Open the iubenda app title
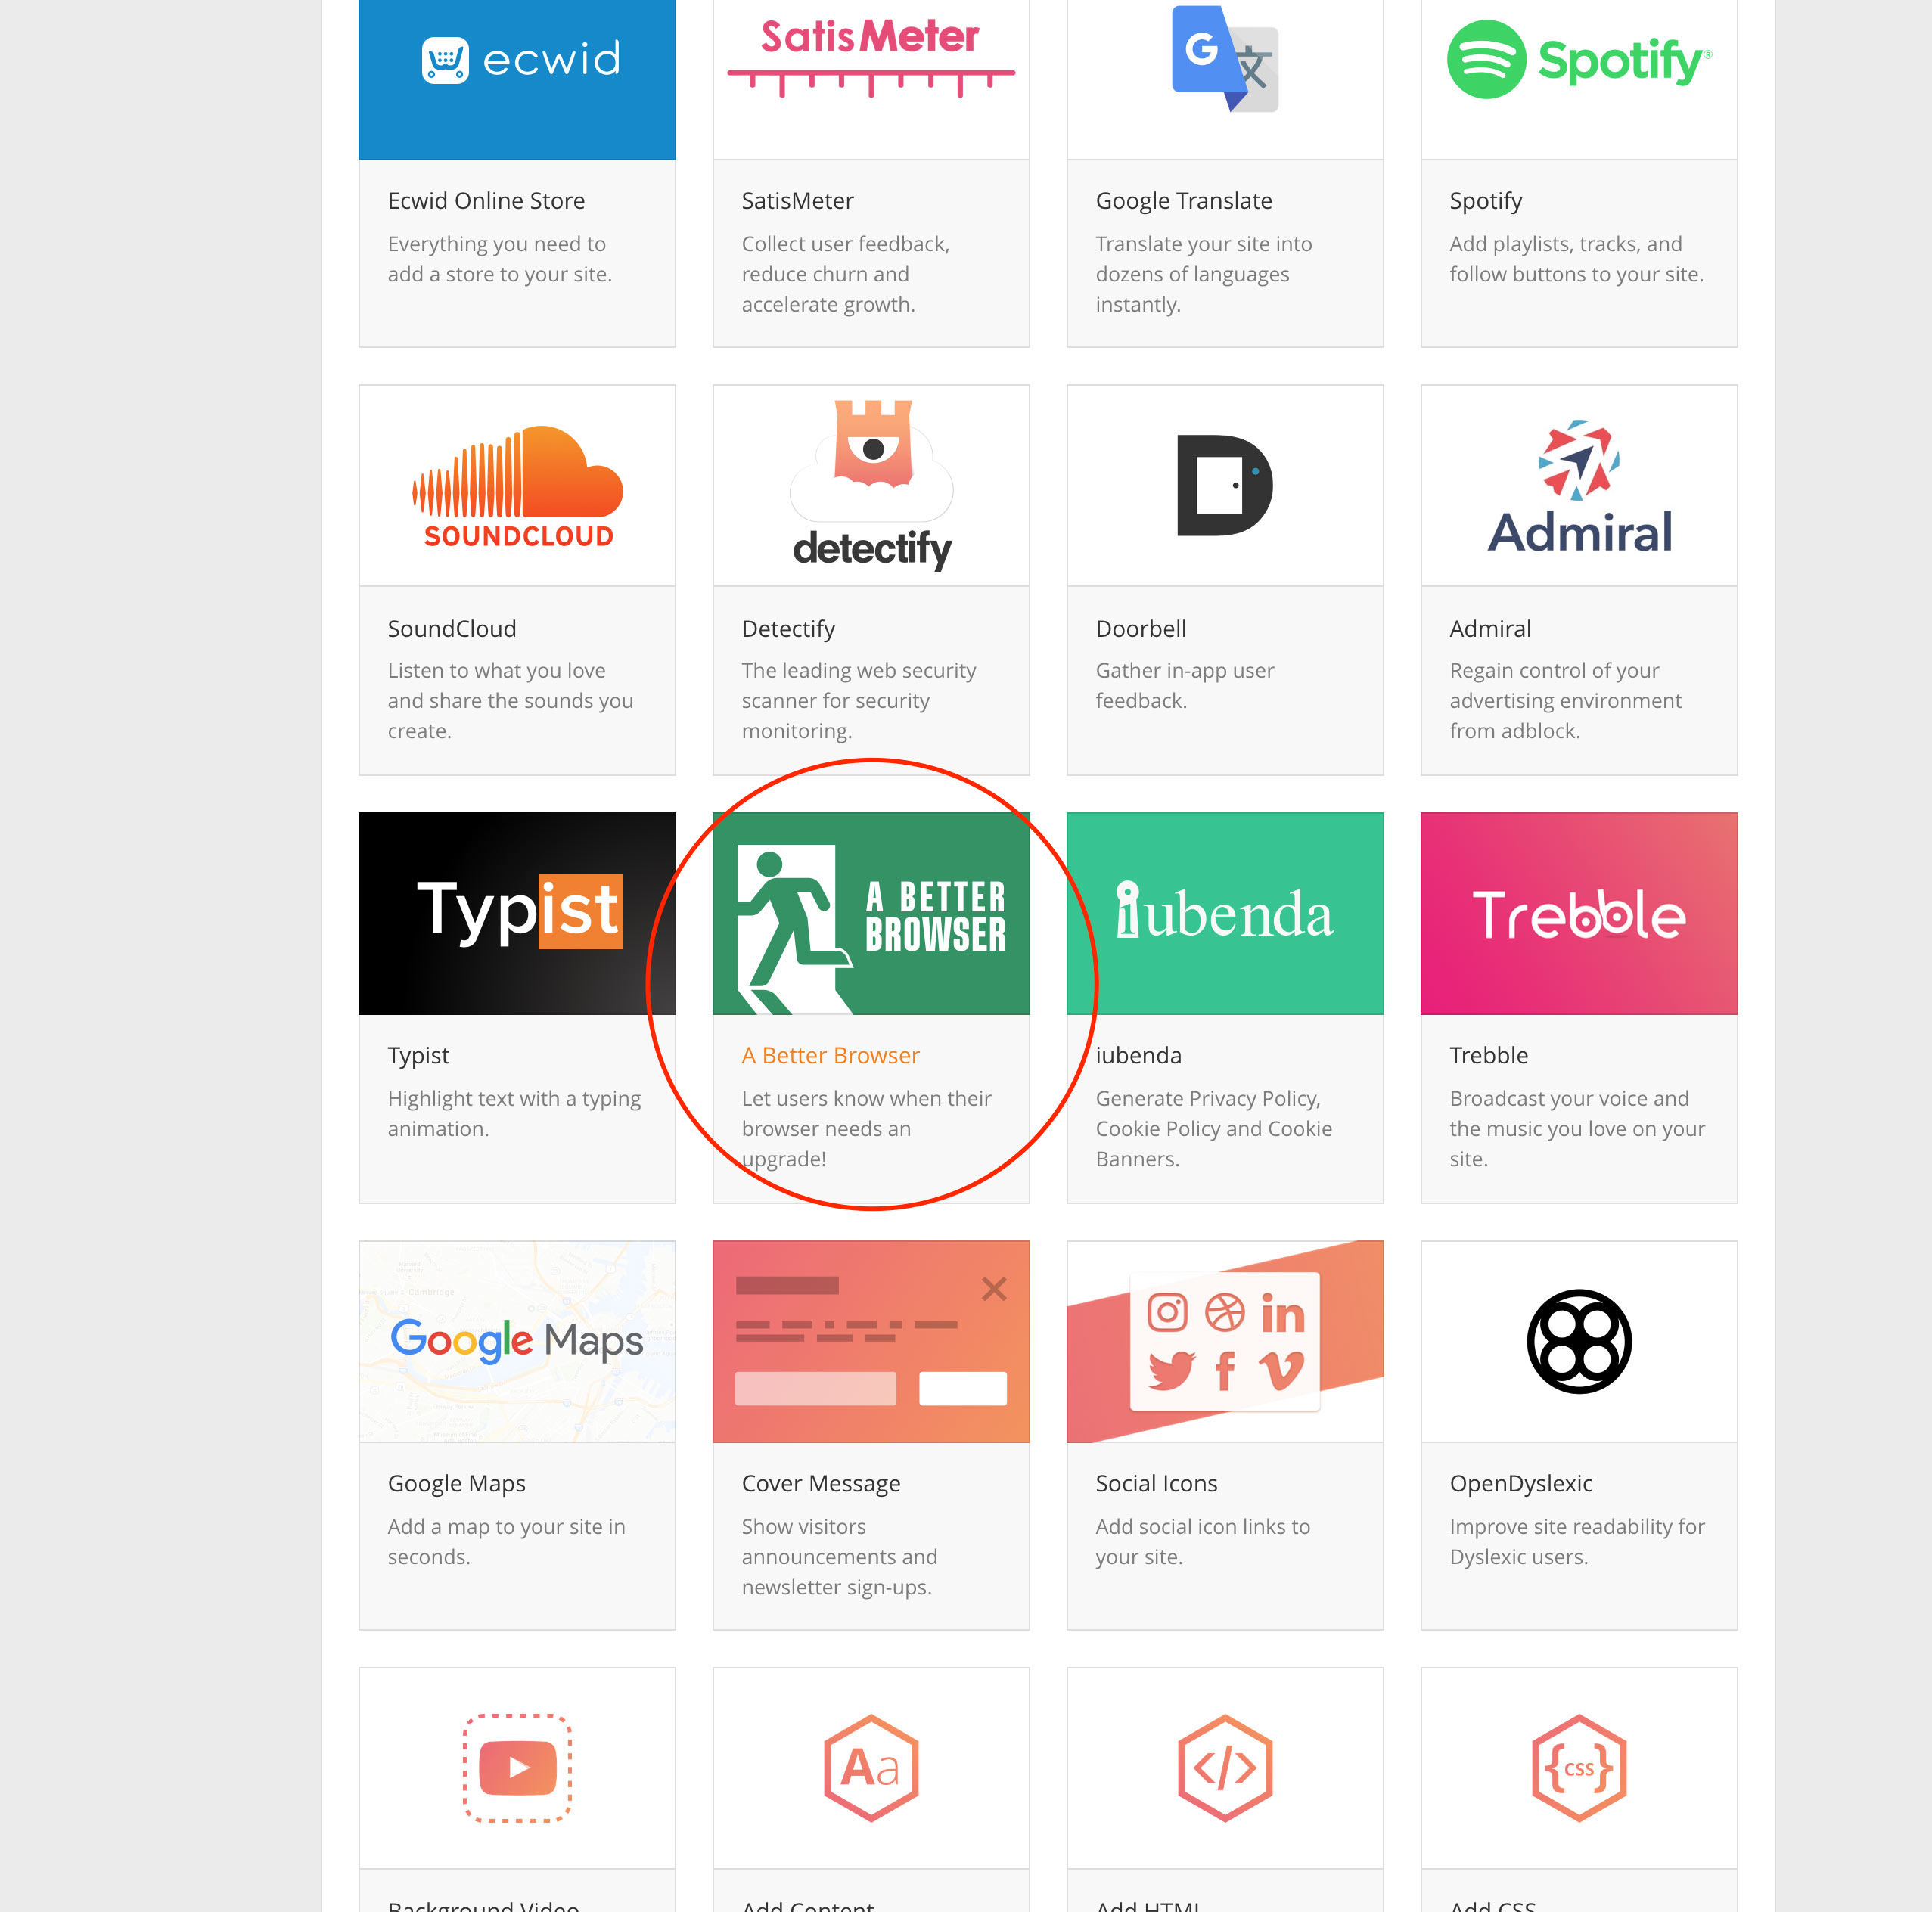The width and height of the screenshot is (1932, 1912). (x=1138, y=1055)
